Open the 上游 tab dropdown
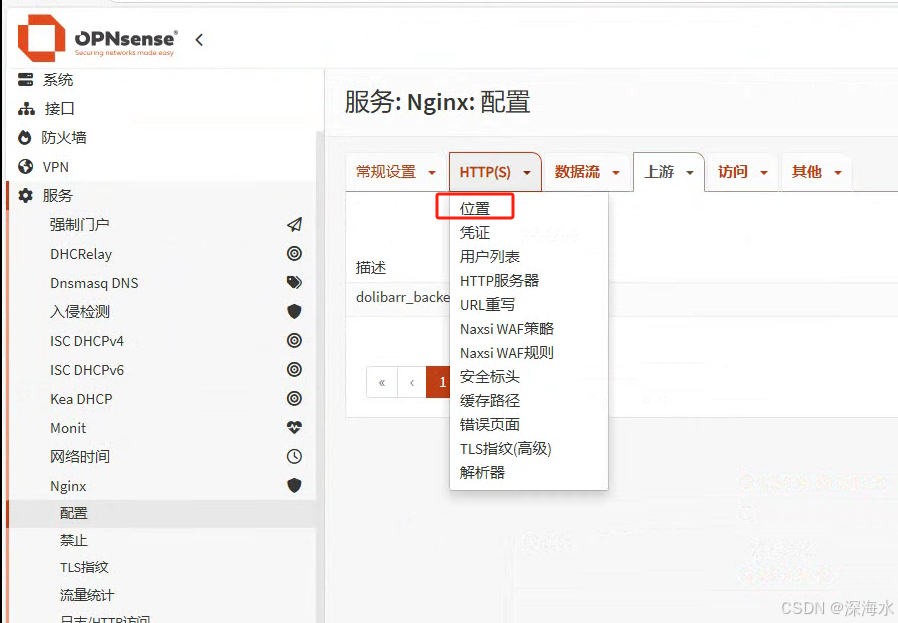The width and height of the screenshot is (898, 623). [x=669, y=172]
